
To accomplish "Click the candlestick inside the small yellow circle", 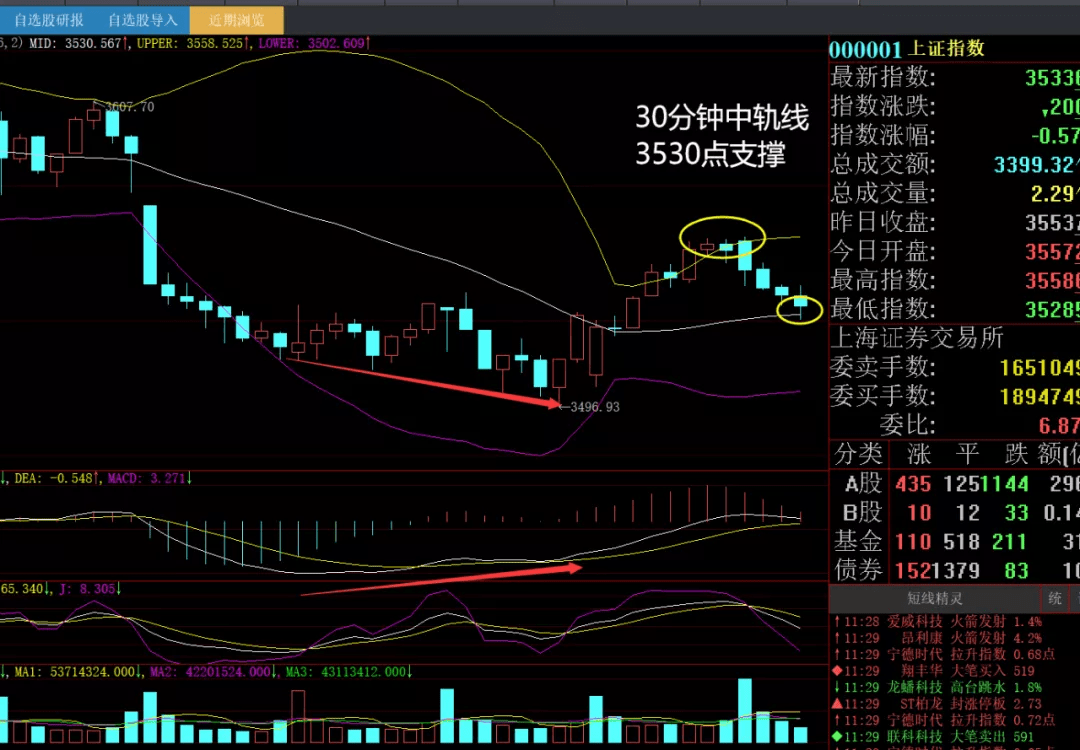I will (x=800, y=302).
